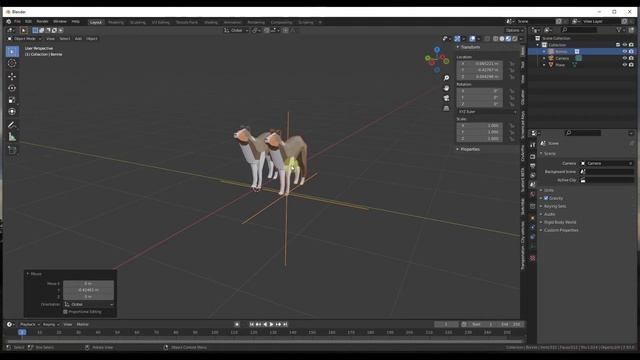Toggle Proportional Editing checkbox in Move panel
This screenshot has width=640, height=360.
65,312
